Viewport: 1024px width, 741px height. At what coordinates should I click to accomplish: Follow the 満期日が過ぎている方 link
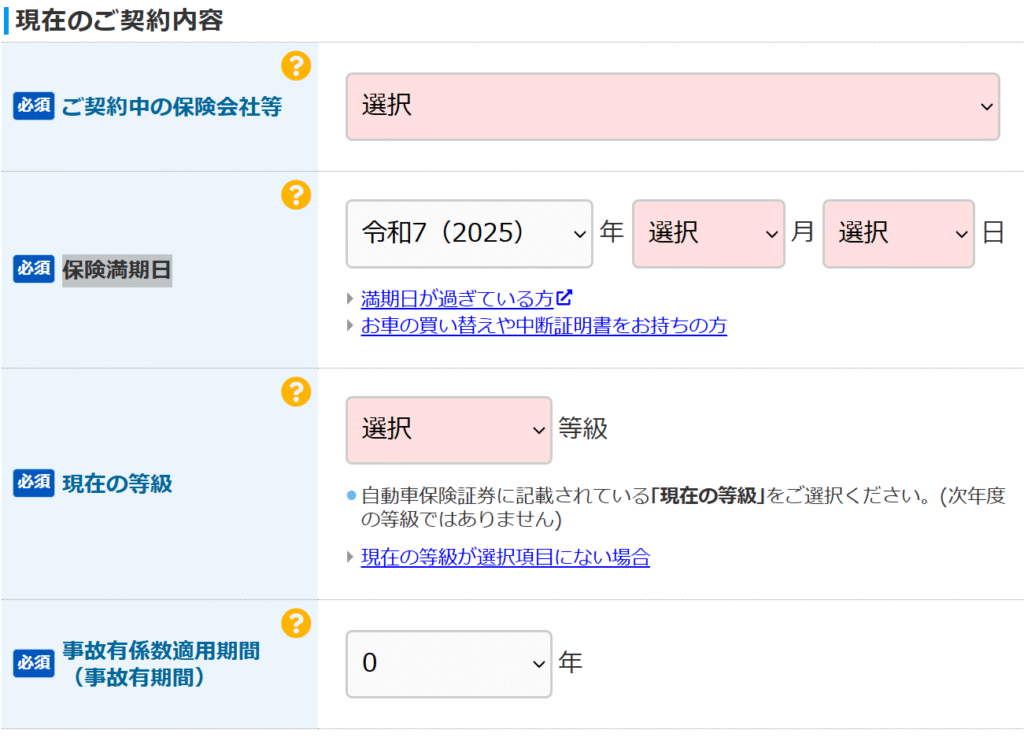tap(457, 298)
